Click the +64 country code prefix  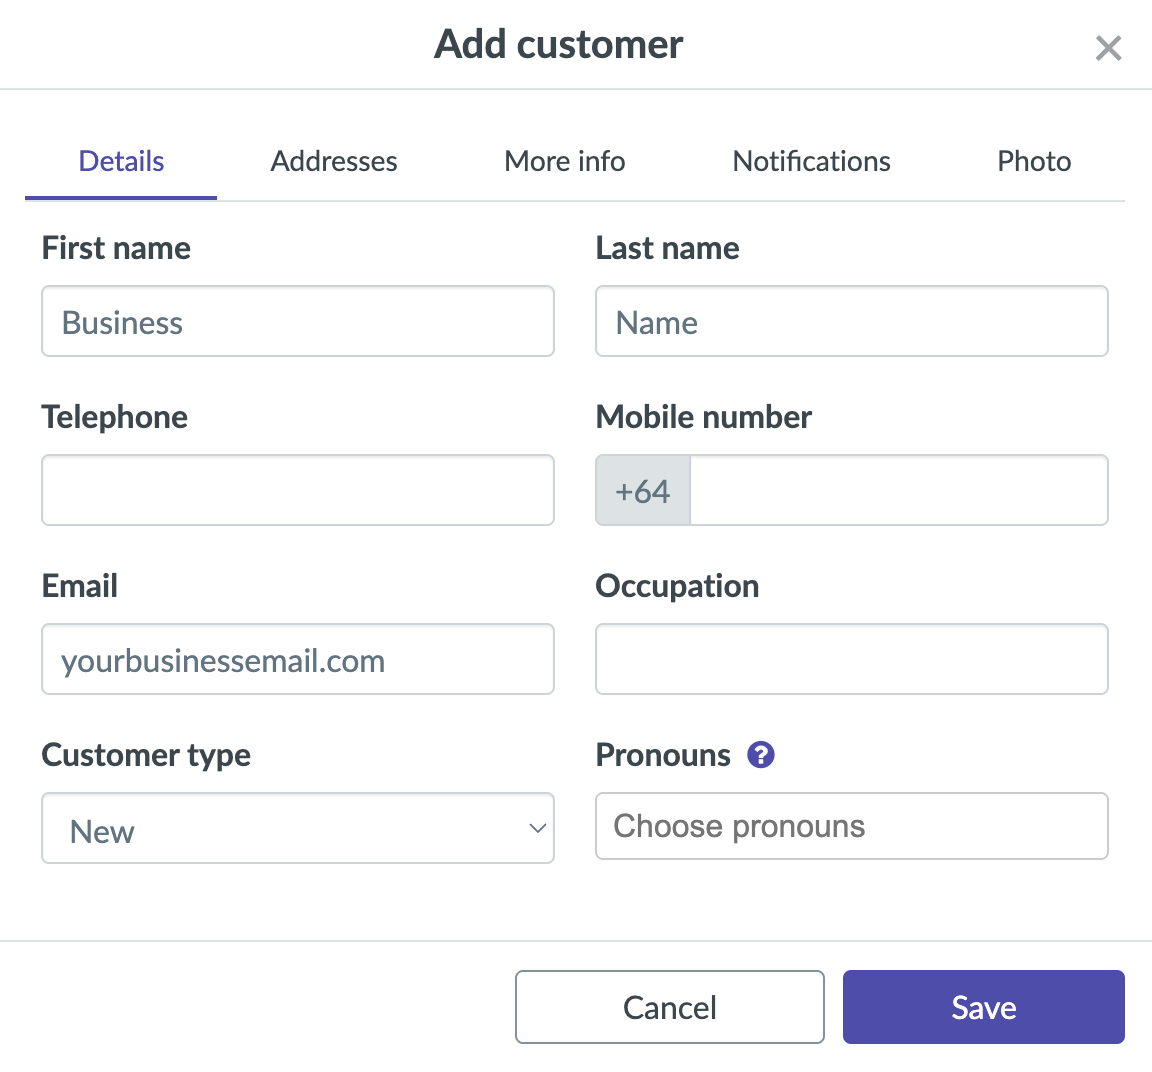643,491
